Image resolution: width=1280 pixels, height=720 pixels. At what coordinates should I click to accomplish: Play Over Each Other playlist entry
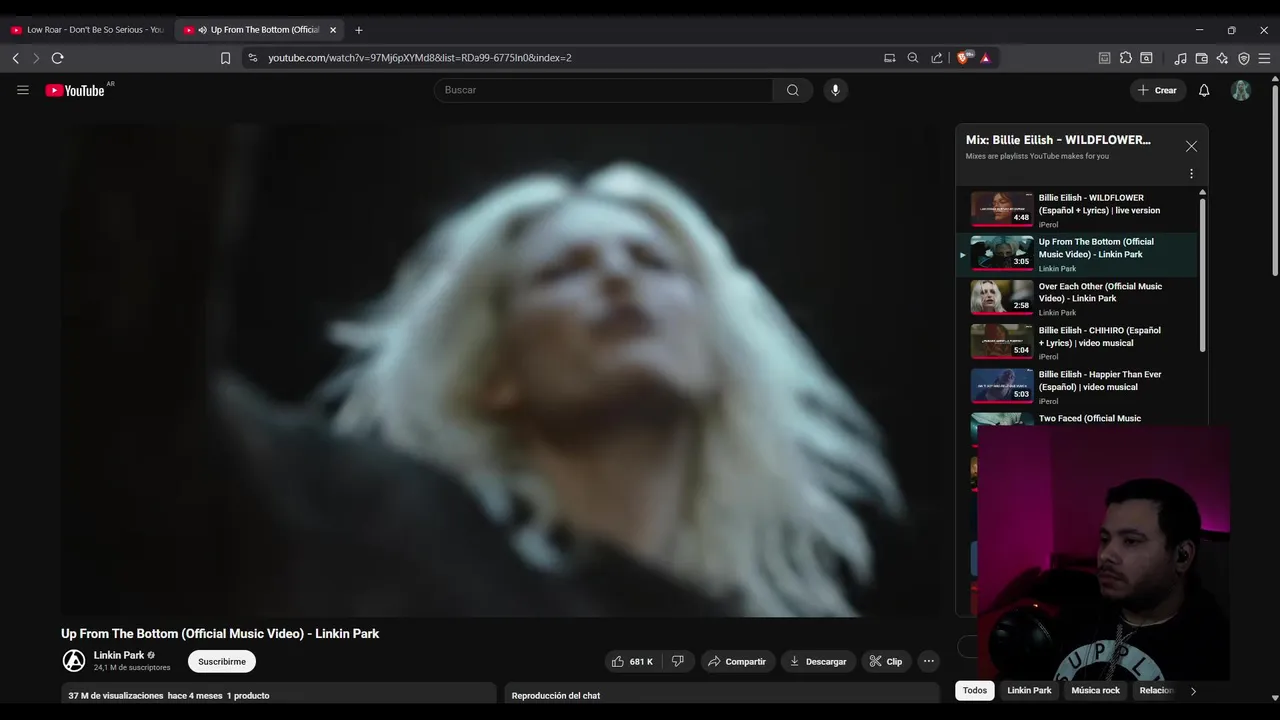pyautogui.click(x=1078, y=298)
